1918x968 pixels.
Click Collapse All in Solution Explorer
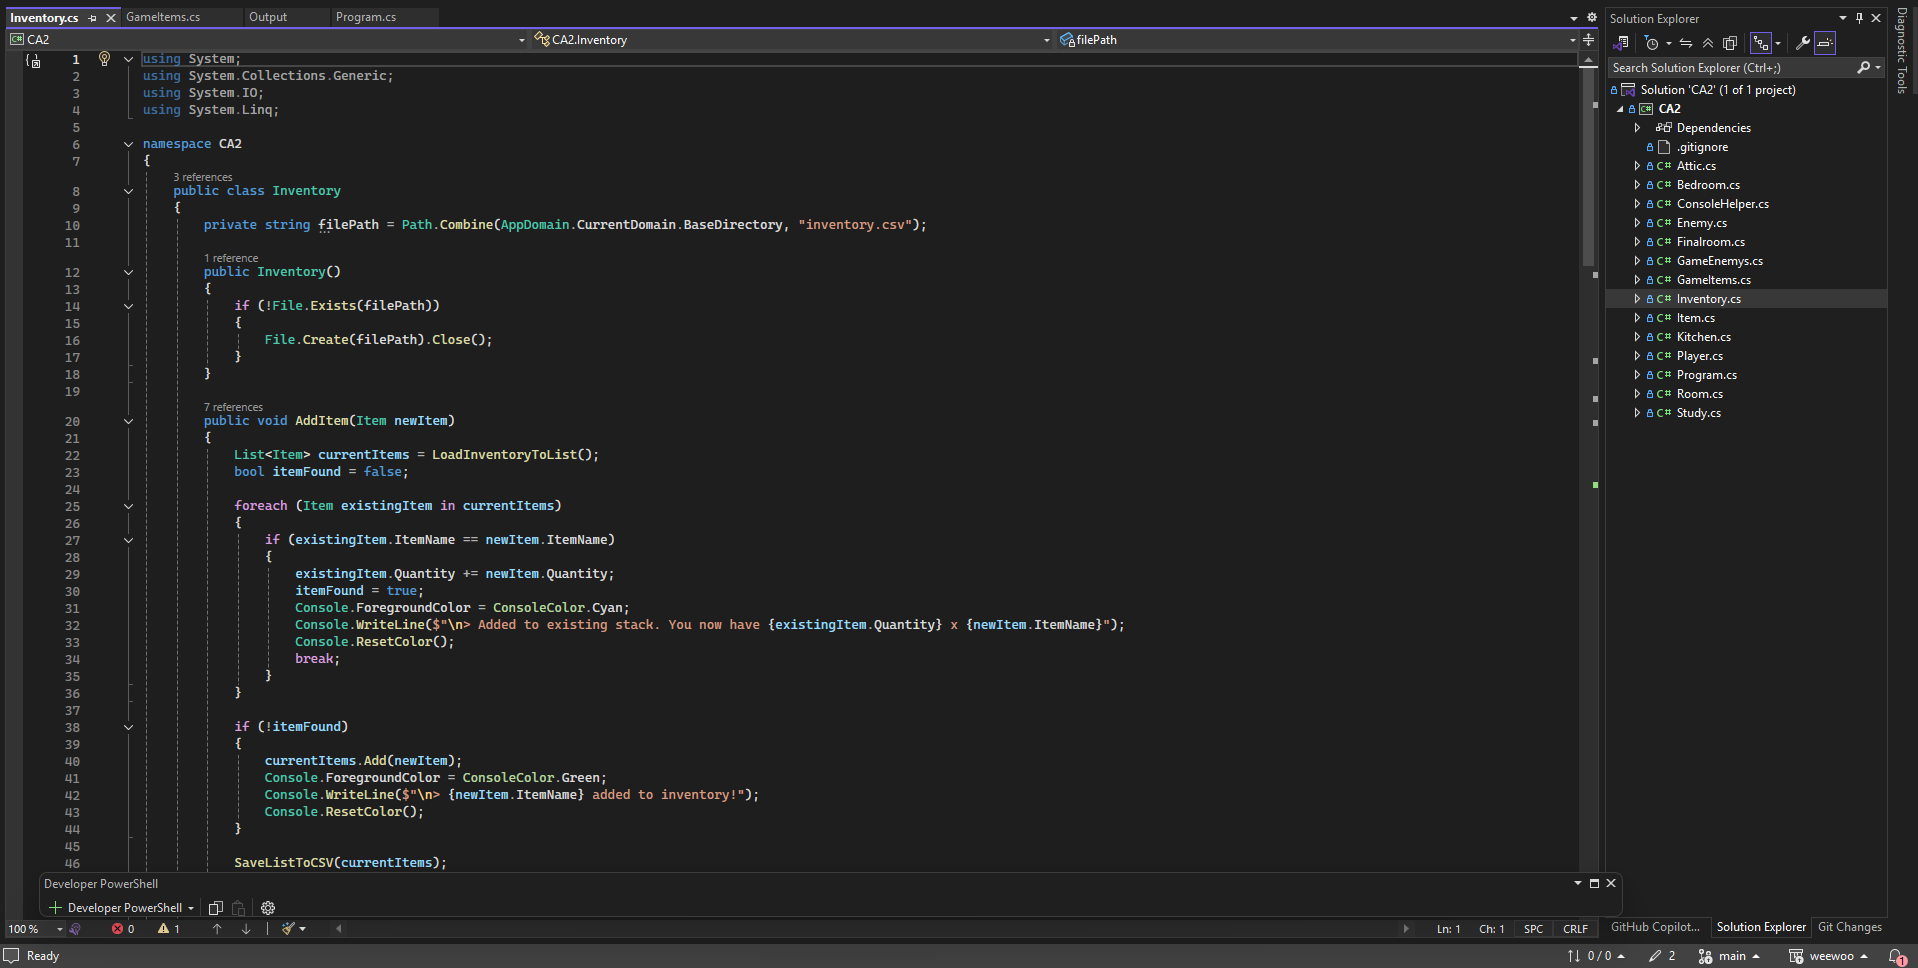[1708, 43]
